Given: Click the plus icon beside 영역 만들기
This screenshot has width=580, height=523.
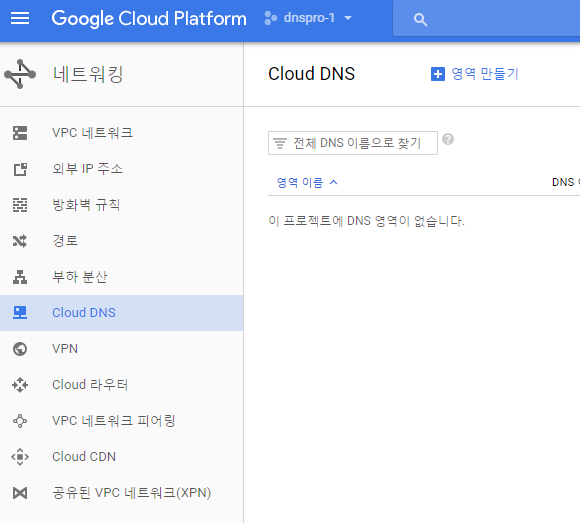Looking at the screenshot, I should pyautogui.click(x=438, y=74).
